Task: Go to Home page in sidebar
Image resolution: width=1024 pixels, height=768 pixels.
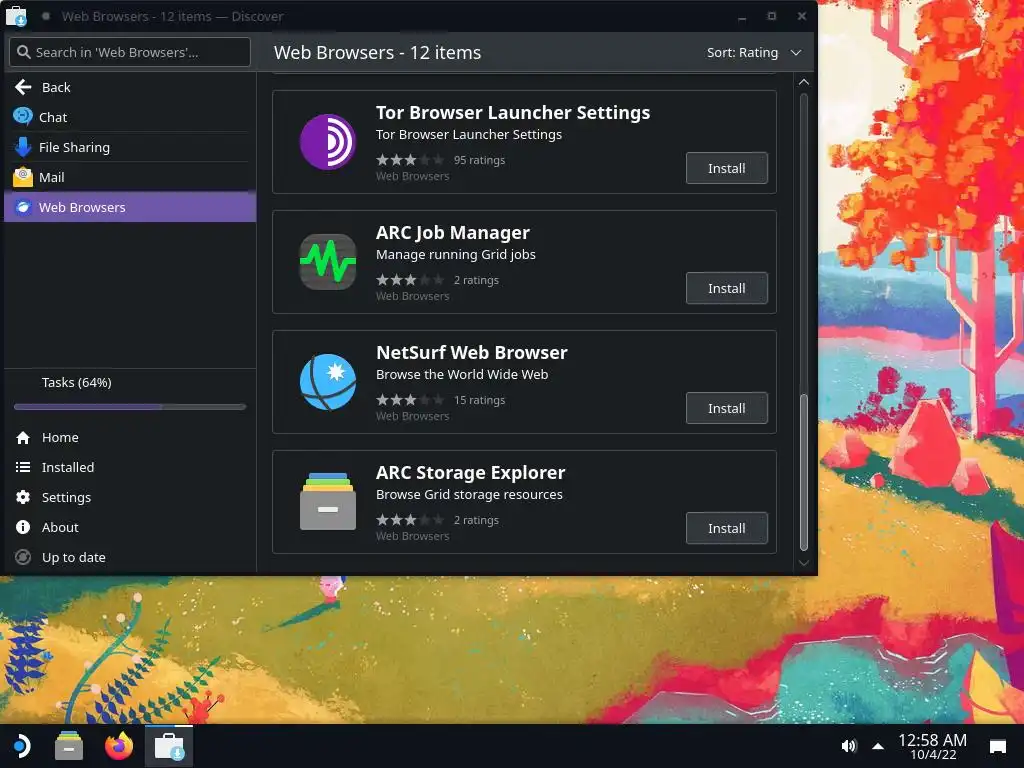Action: (x=129, y=438)
